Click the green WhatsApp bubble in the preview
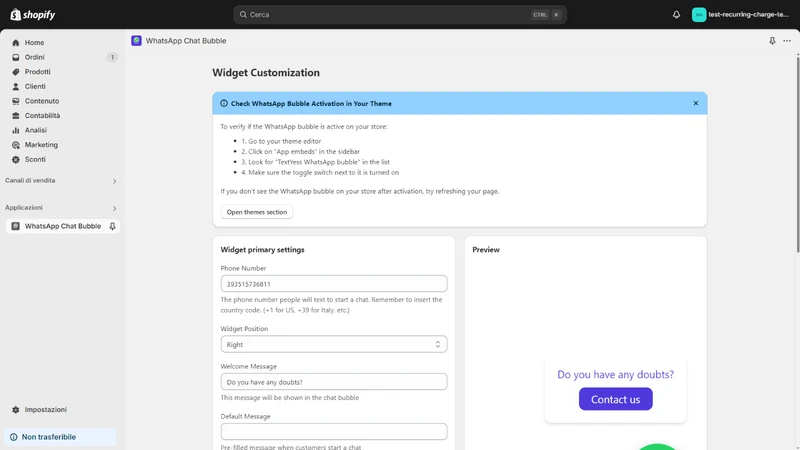The width and height of the screenshot is (800, 450). (x=657, y=447)
